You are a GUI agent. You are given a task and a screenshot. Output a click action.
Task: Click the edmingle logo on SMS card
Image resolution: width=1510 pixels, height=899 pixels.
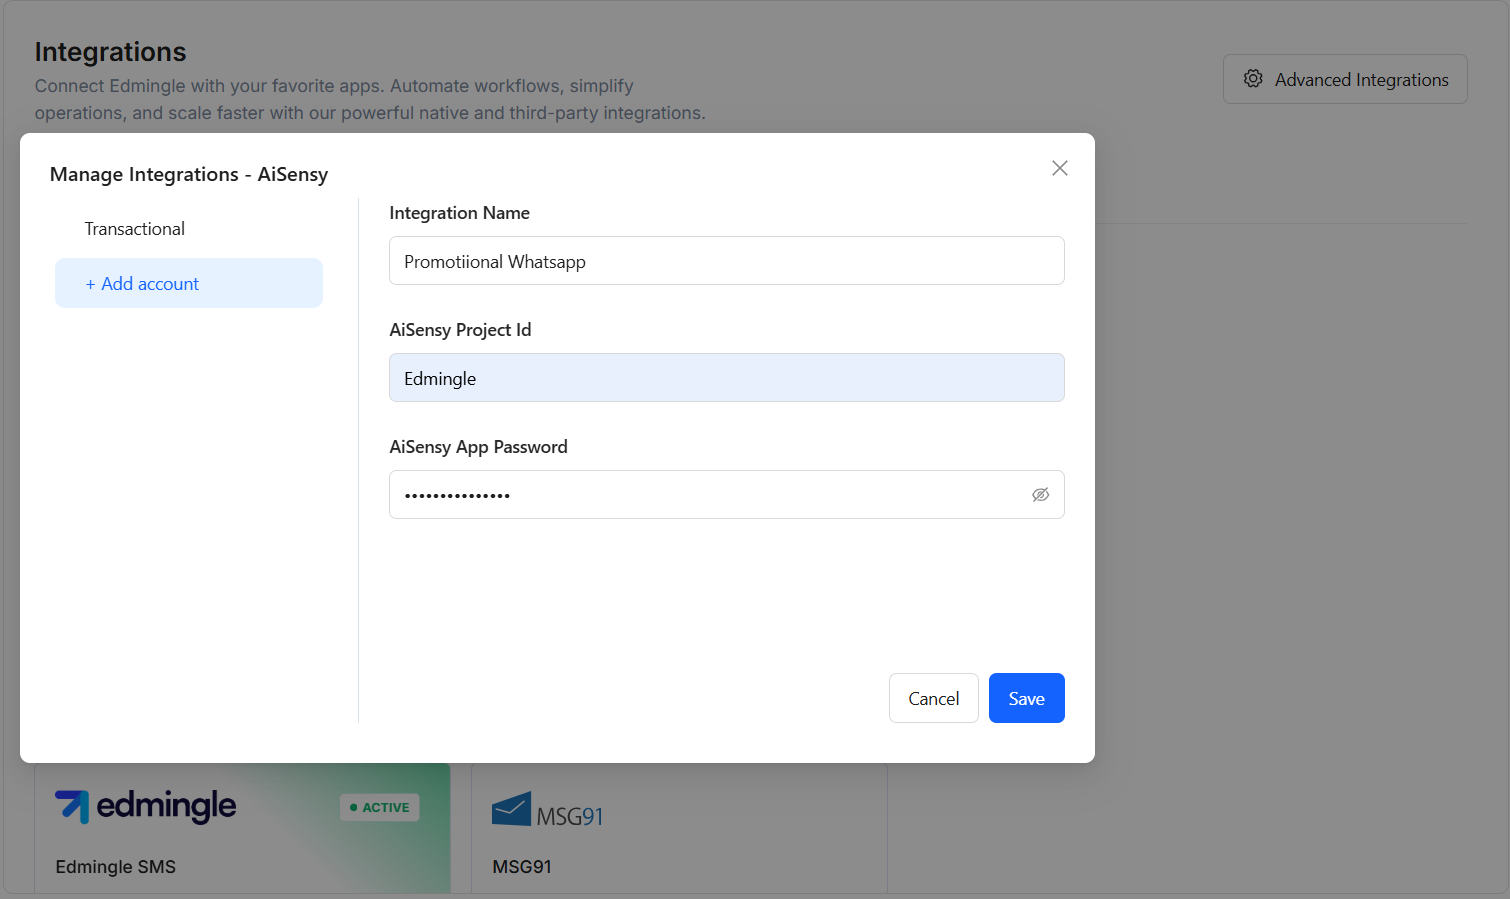[146, 806]
